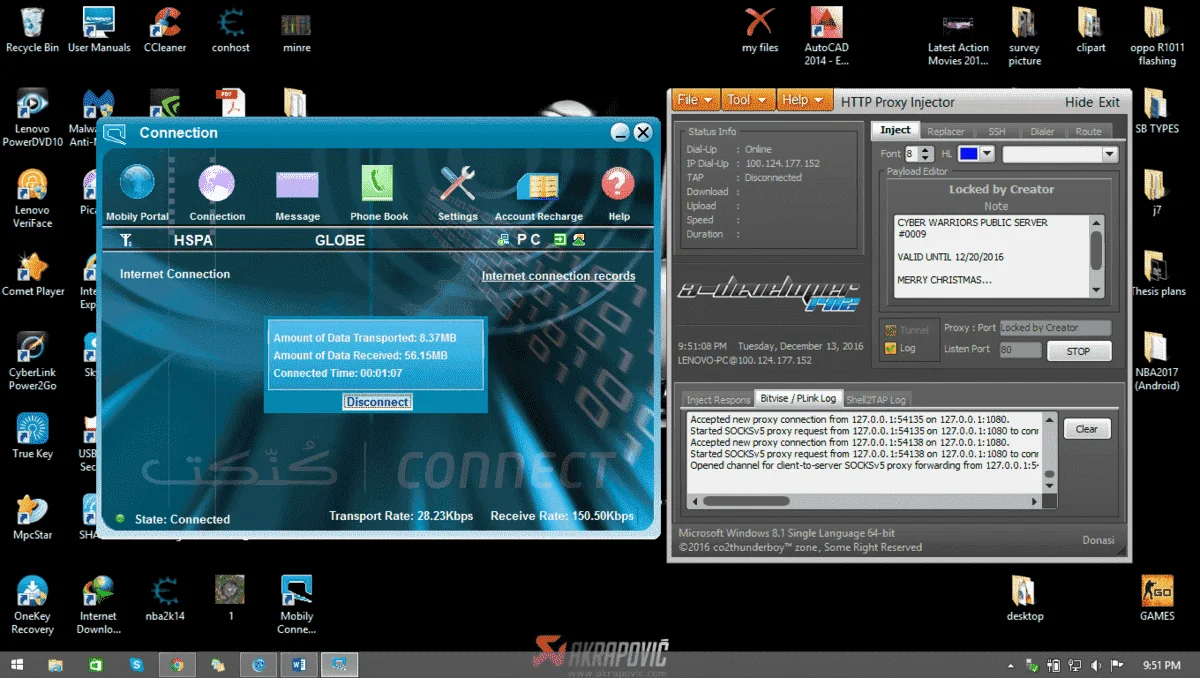Switch to the Route tab
Viewport: 1200px width, 678px height.
1088,131
